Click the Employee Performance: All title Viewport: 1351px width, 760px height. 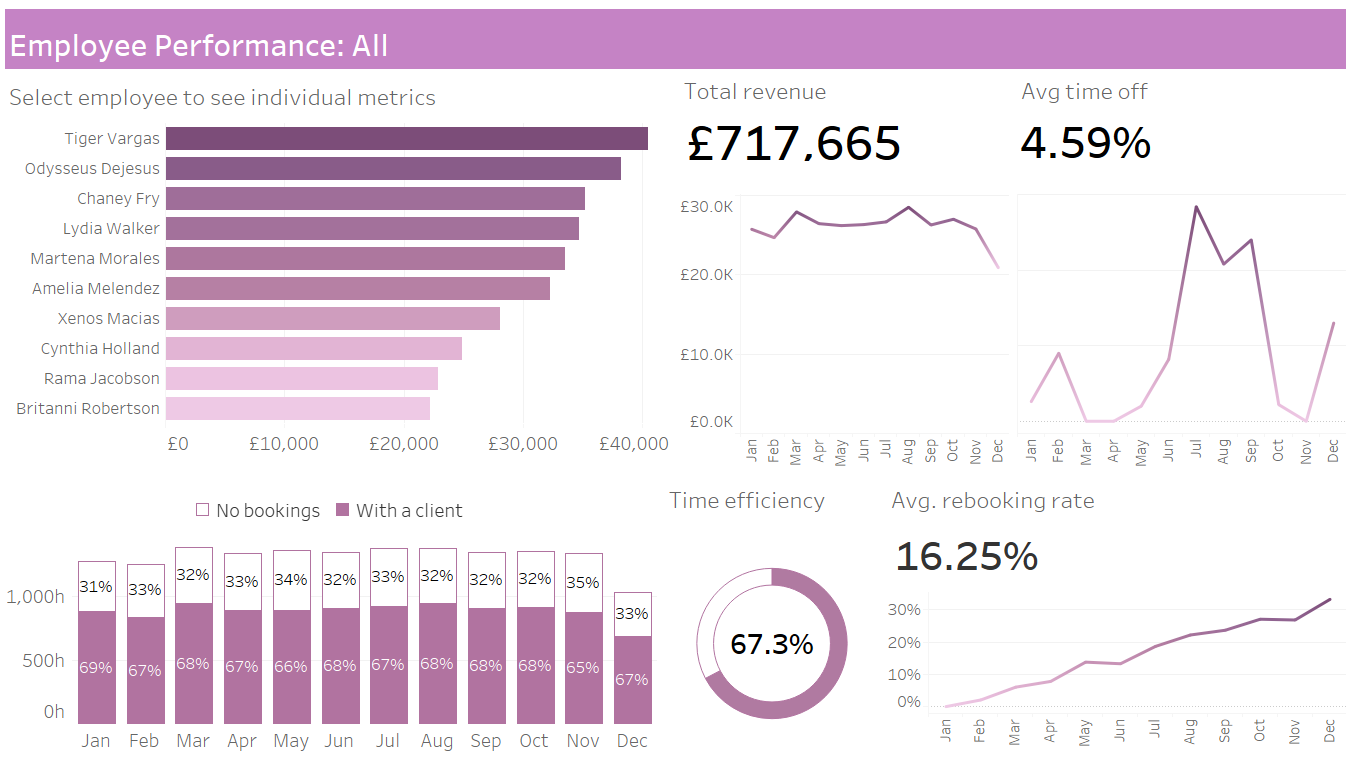pyautogui.click(x=198, y=46)
